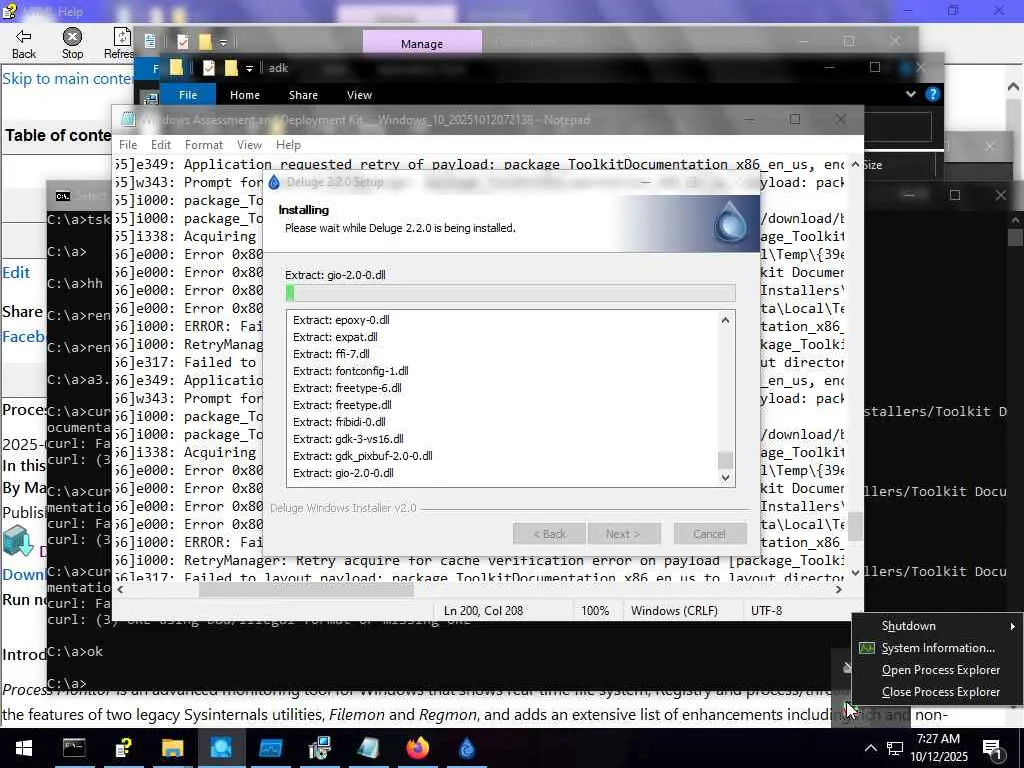Choose Open Process Explorer menu item
Viewport: 1024px width, 768px height.
click(940, 670)
